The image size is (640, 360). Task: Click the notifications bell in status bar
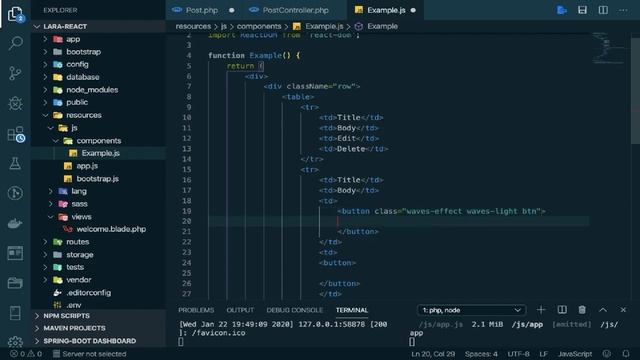(x=626, y=354)
